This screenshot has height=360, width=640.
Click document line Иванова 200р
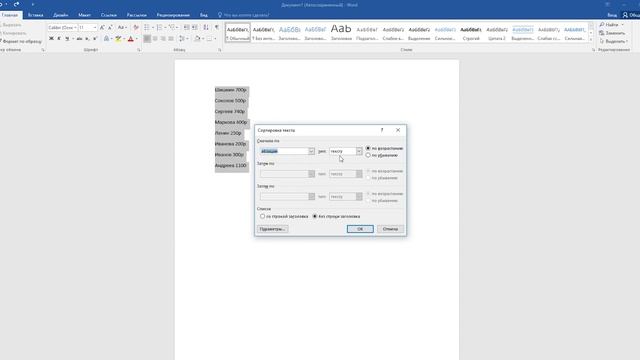pos(231,144)
